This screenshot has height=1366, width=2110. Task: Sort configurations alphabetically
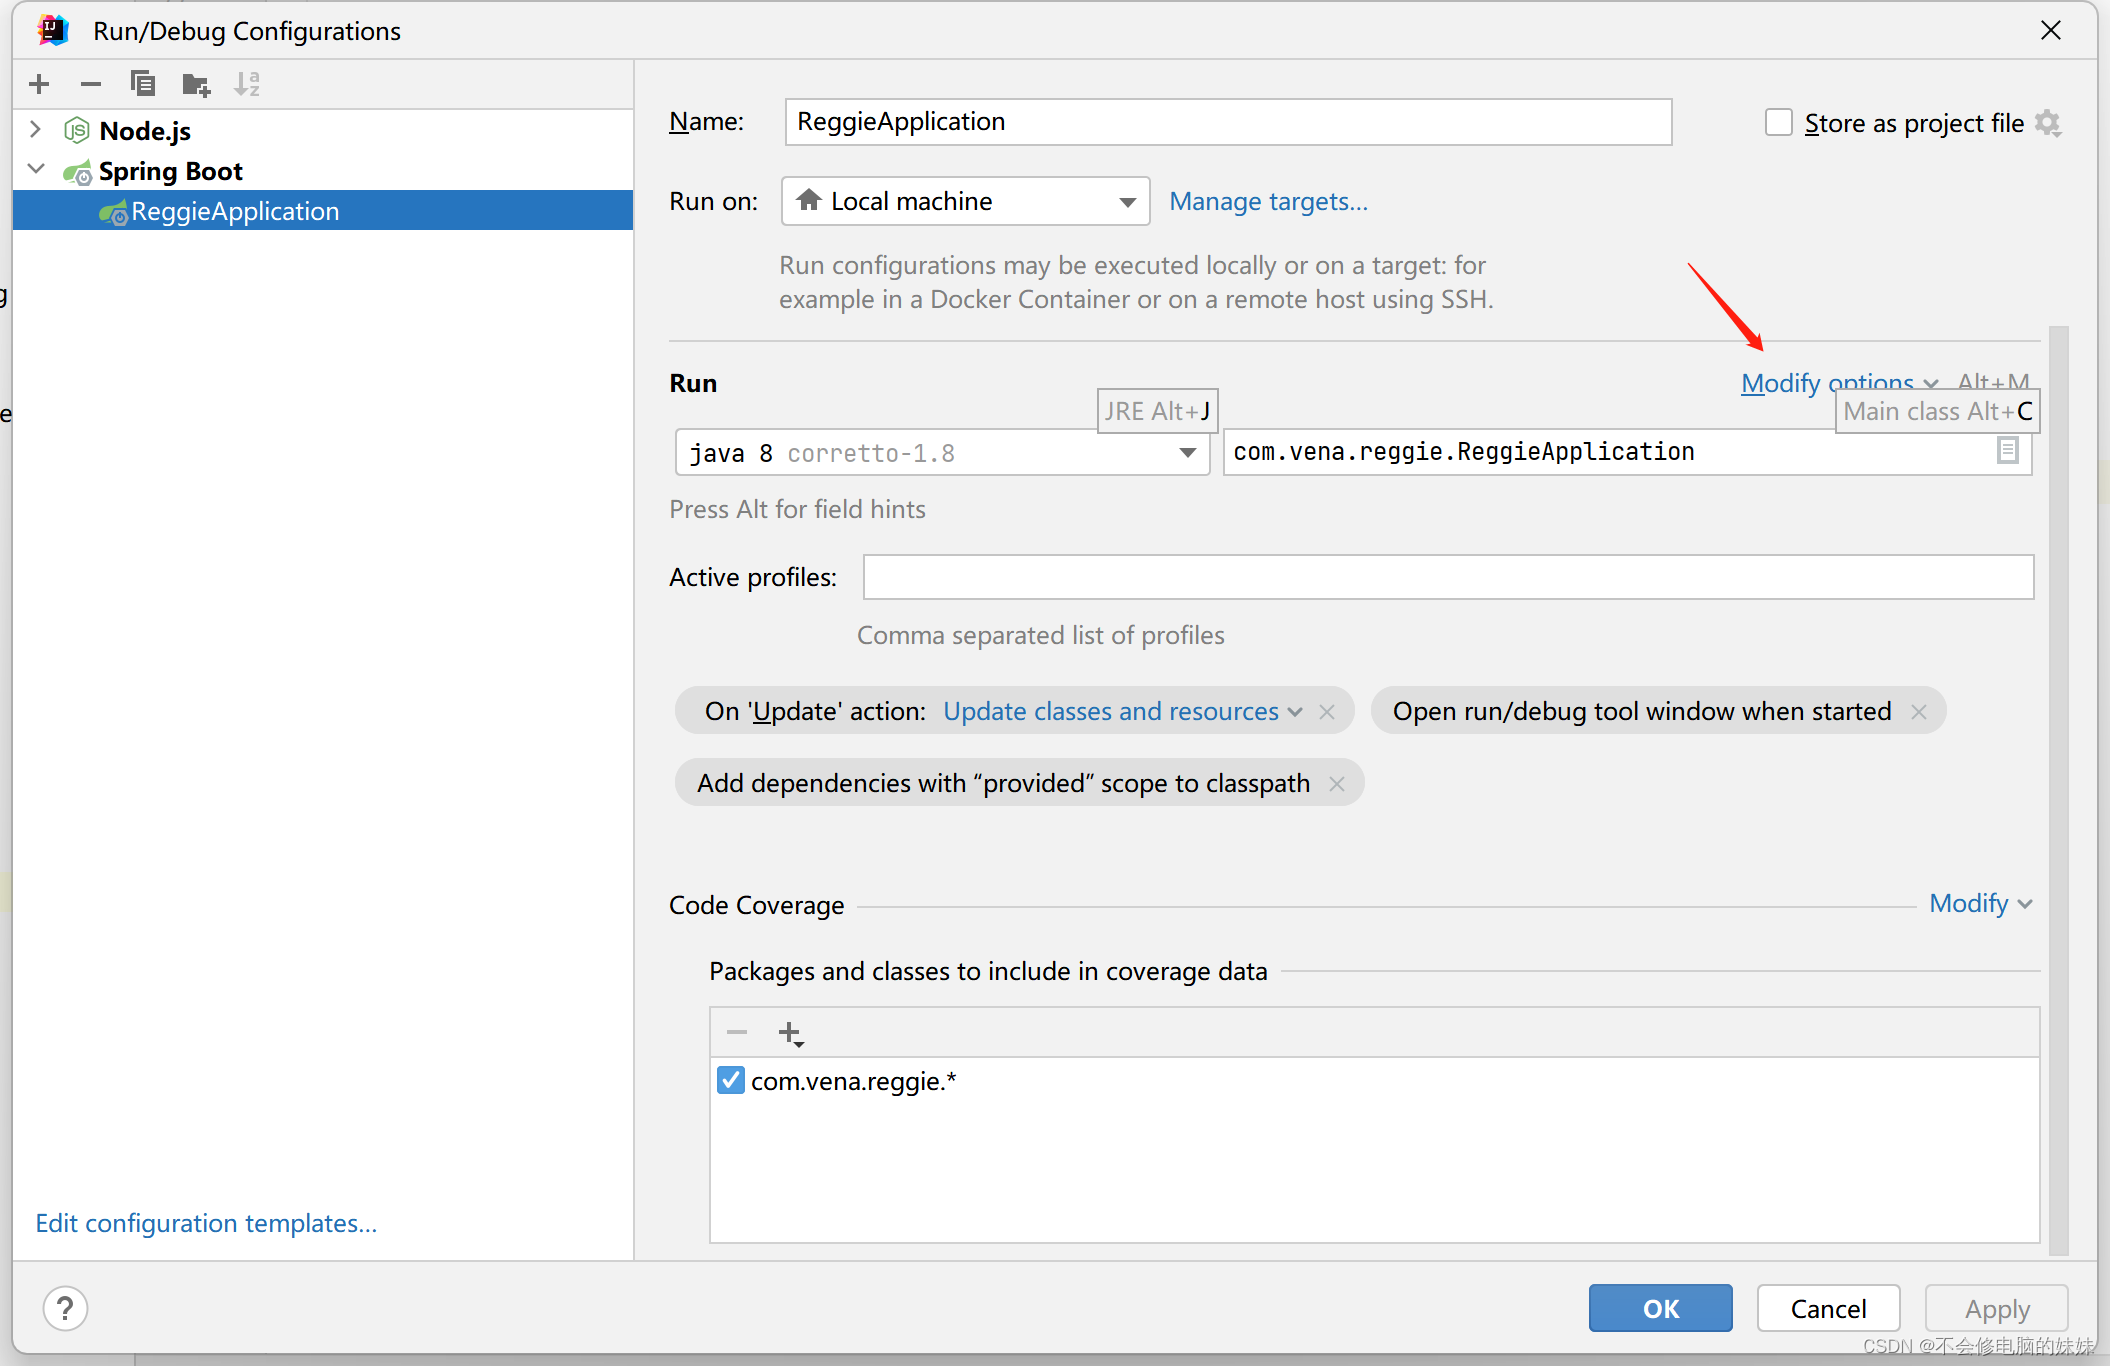[246, 84]
